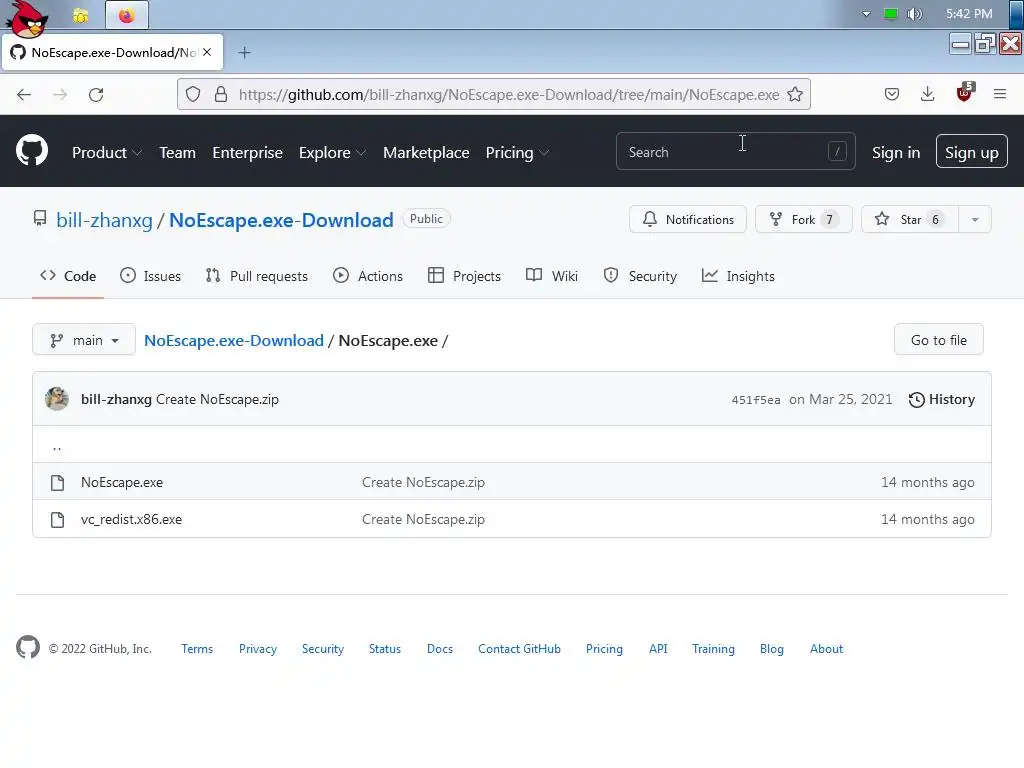Click the file icon next to NoEscape.exe
Image resolution: width=1024 pixels, height=768 pixels.
coord(57,483)
